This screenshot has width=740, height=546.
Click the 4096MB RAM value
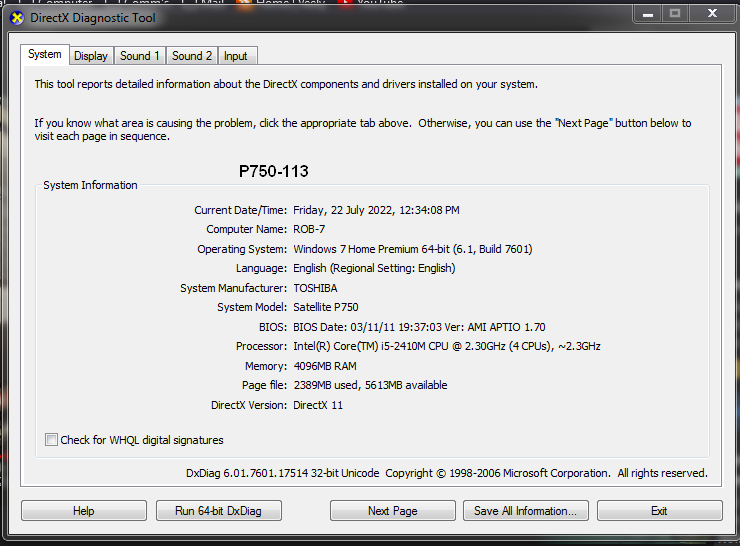[x=325, y=366]
